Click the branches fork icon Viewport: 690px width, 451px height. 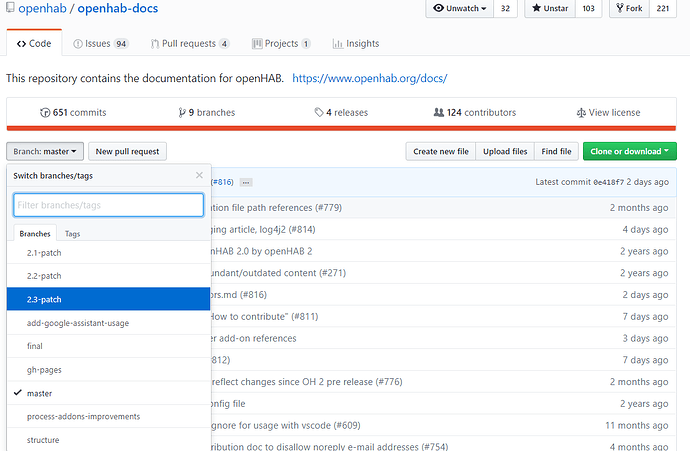[x=182, y=113]
